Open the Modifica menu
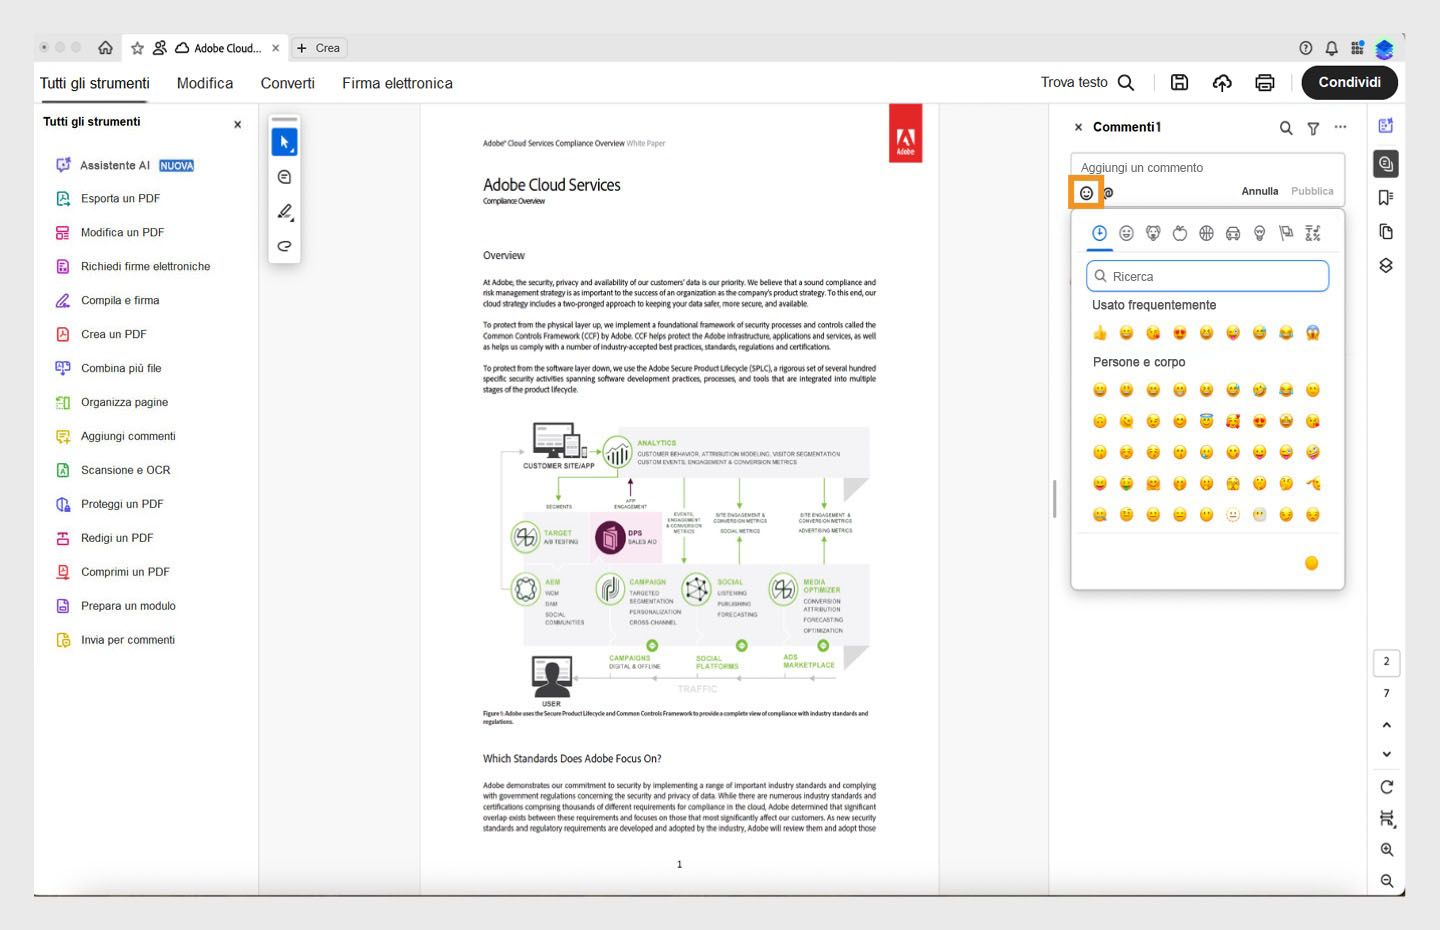 click(x=205, y=84)
